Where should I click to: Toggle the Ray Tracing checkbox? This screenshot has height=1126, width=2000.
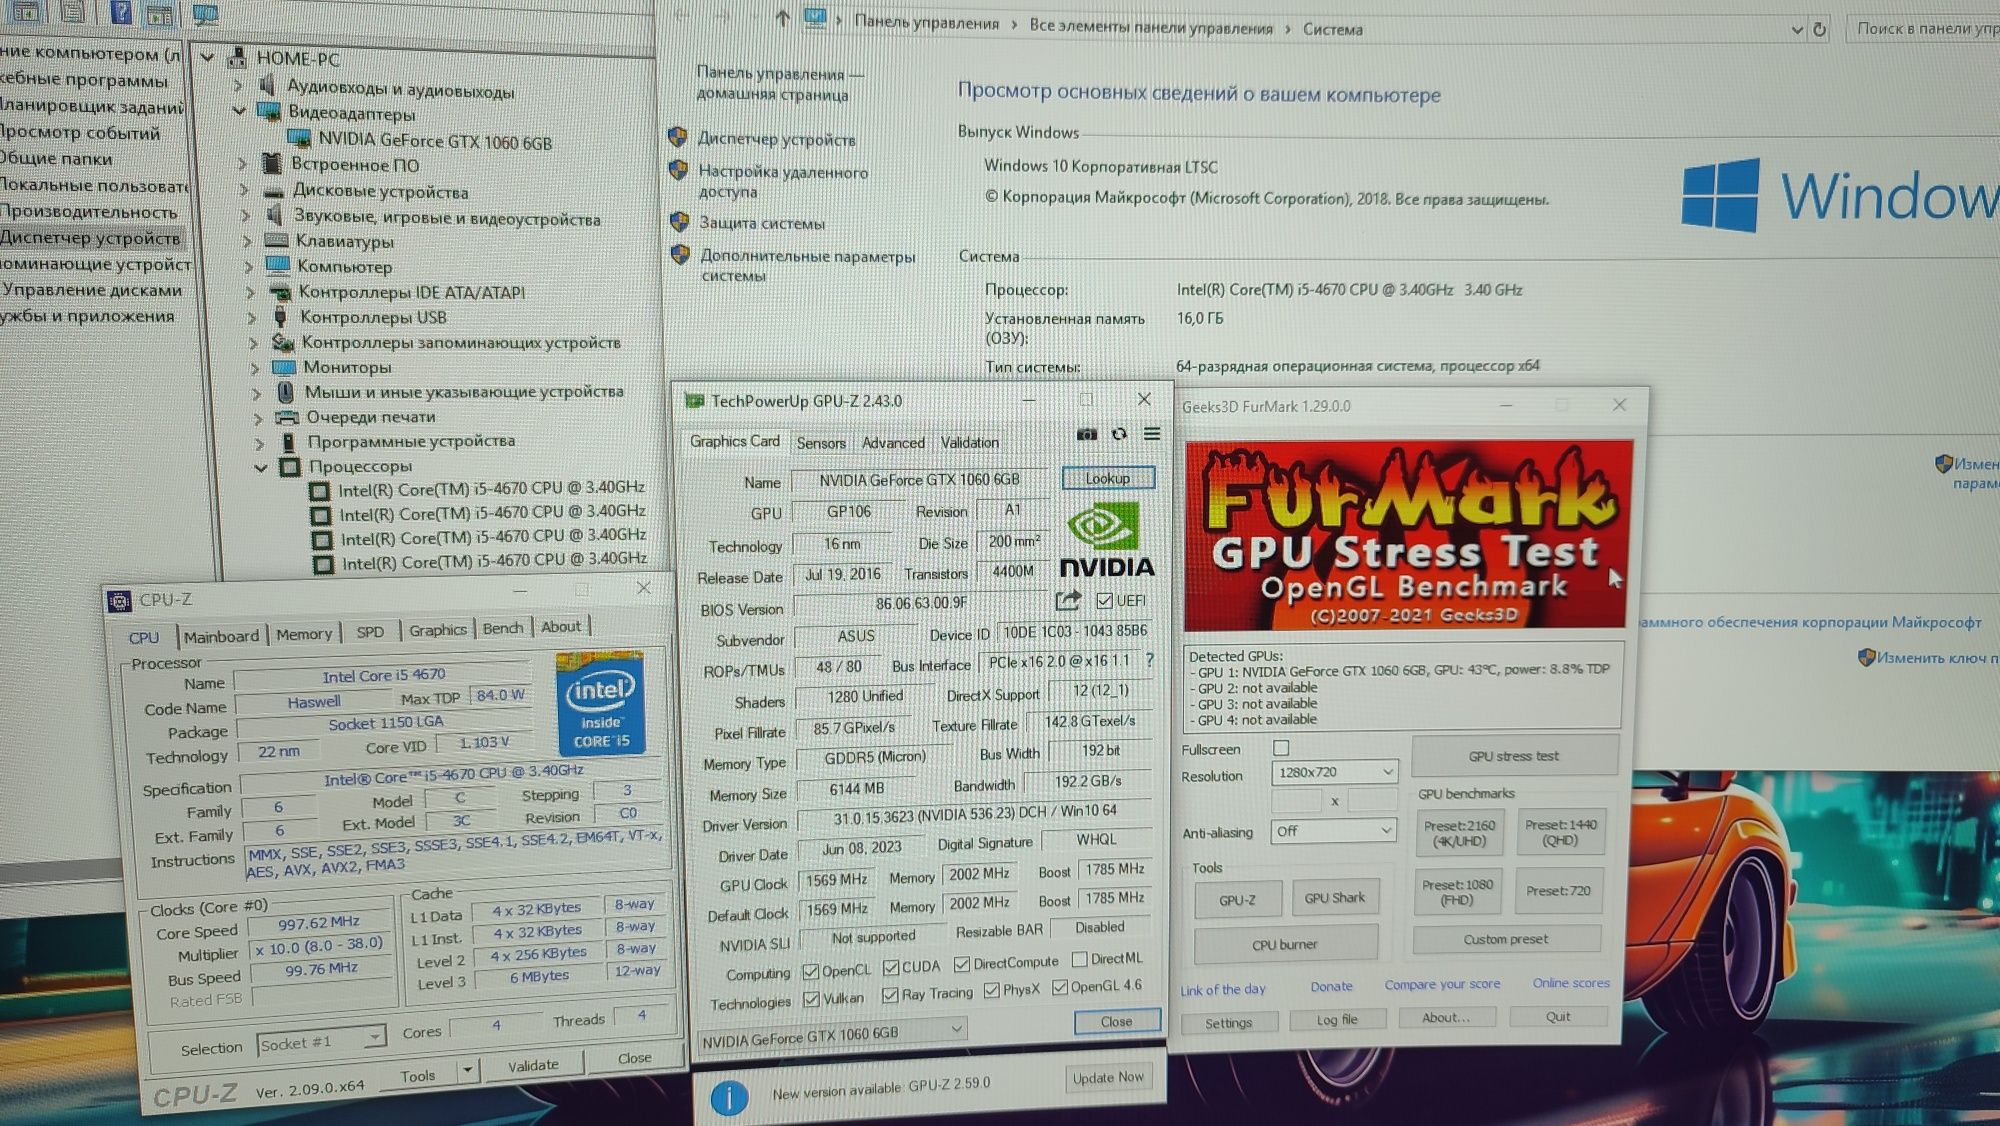(890, 995)
